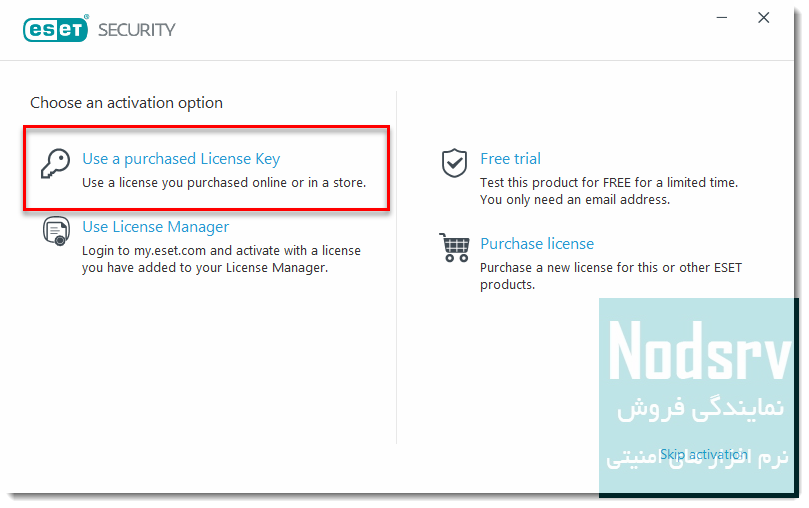Image resolution: width=809 pixels, height=508 pixels.
Task: Select the Nodsrv watermark logo
Action: [699, 350]
